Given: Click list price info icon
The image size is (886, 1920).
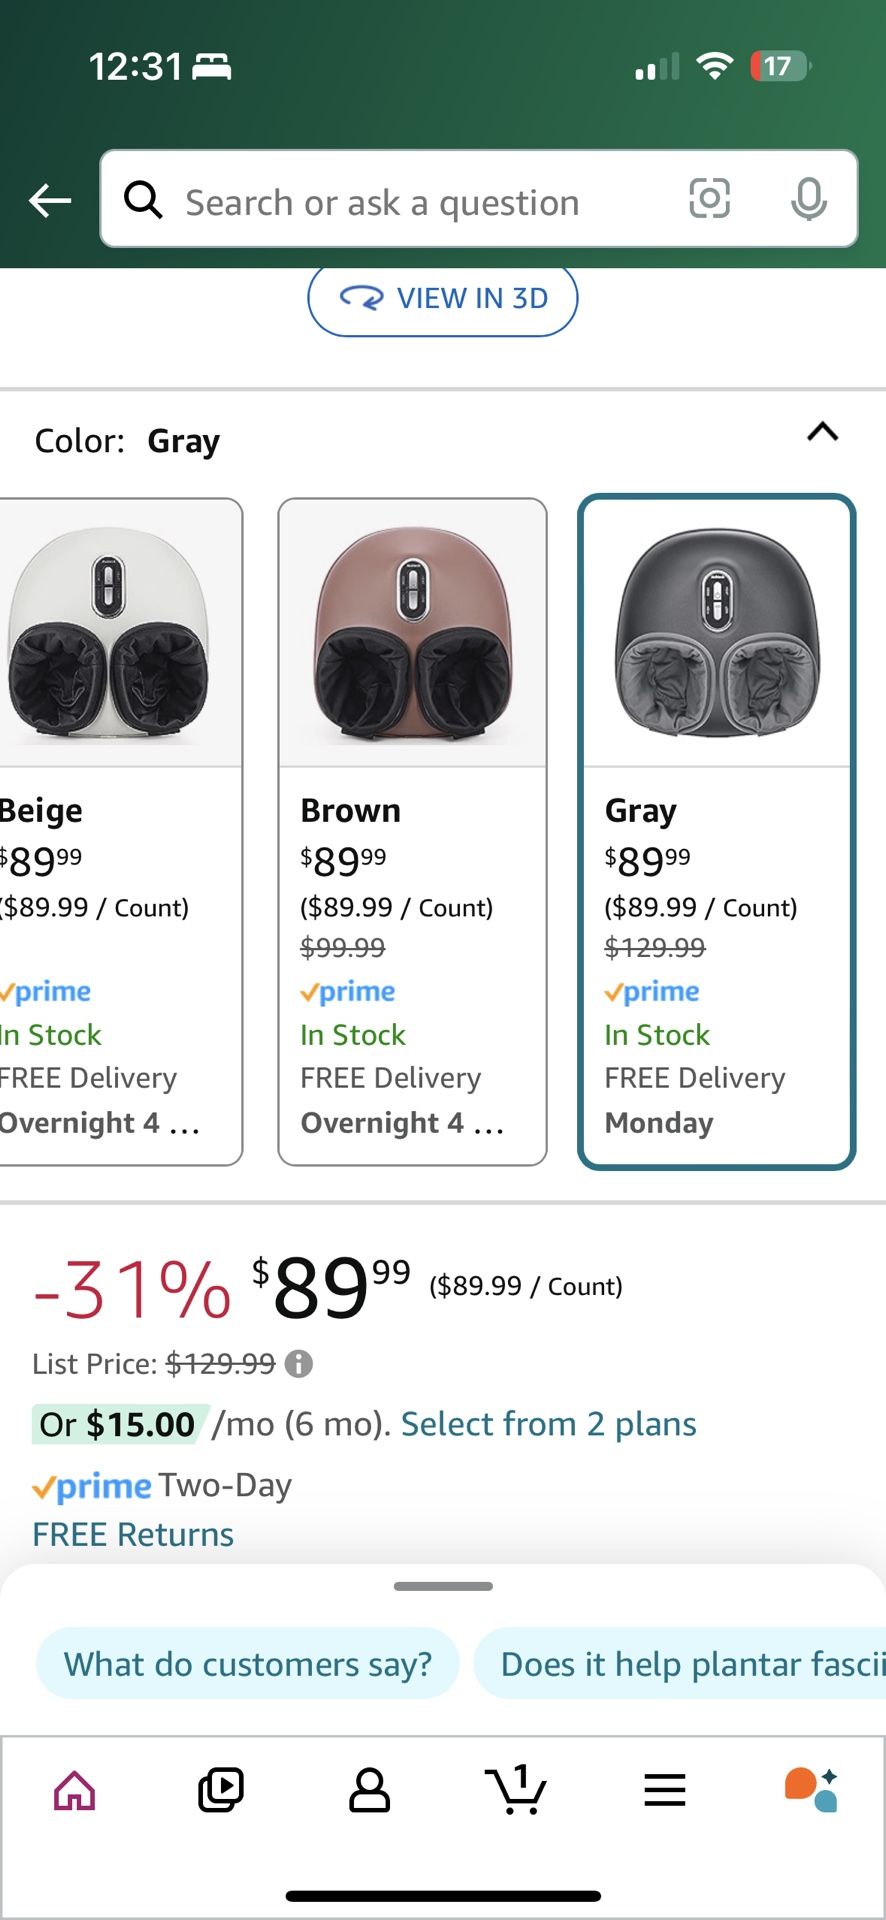Looking at the screenshot, I should pyautogui.click(x=298, y=1364).
